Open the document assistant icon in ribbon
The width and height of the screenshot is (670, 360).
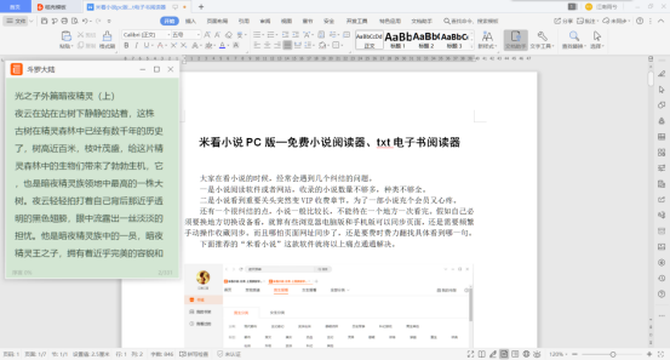coord(515,40)
